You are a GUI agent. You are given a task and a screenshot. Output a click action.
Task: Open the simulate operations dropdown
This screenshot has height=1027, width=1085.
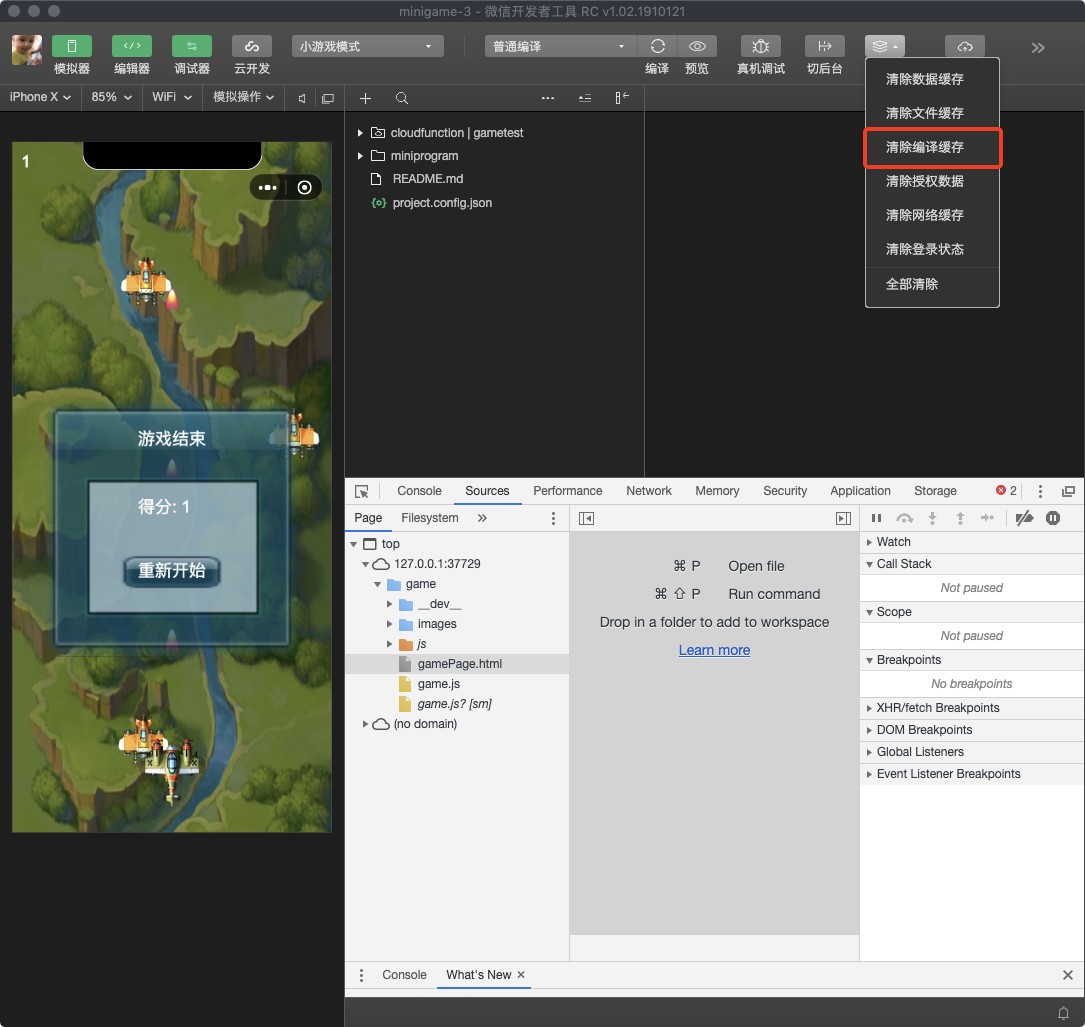pyautogui.click(x=243, y=98)
